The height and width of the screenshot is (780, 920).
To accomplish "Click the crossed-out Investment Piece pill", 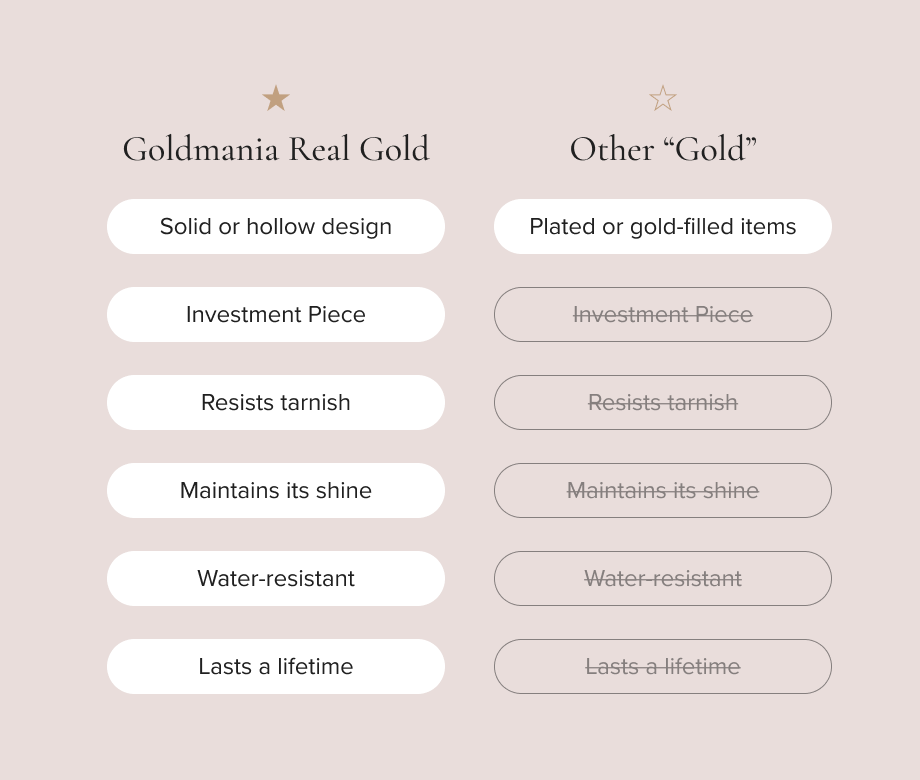I will point(663,314).
